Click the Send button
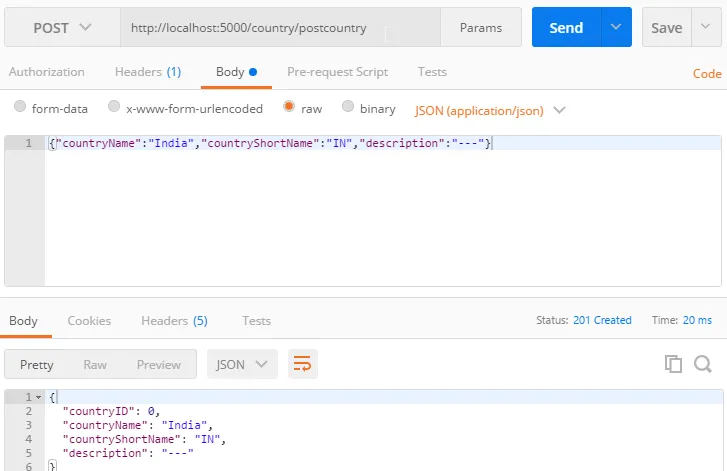Viewport: 727px width, 471px height. click(x=566, y=28)
